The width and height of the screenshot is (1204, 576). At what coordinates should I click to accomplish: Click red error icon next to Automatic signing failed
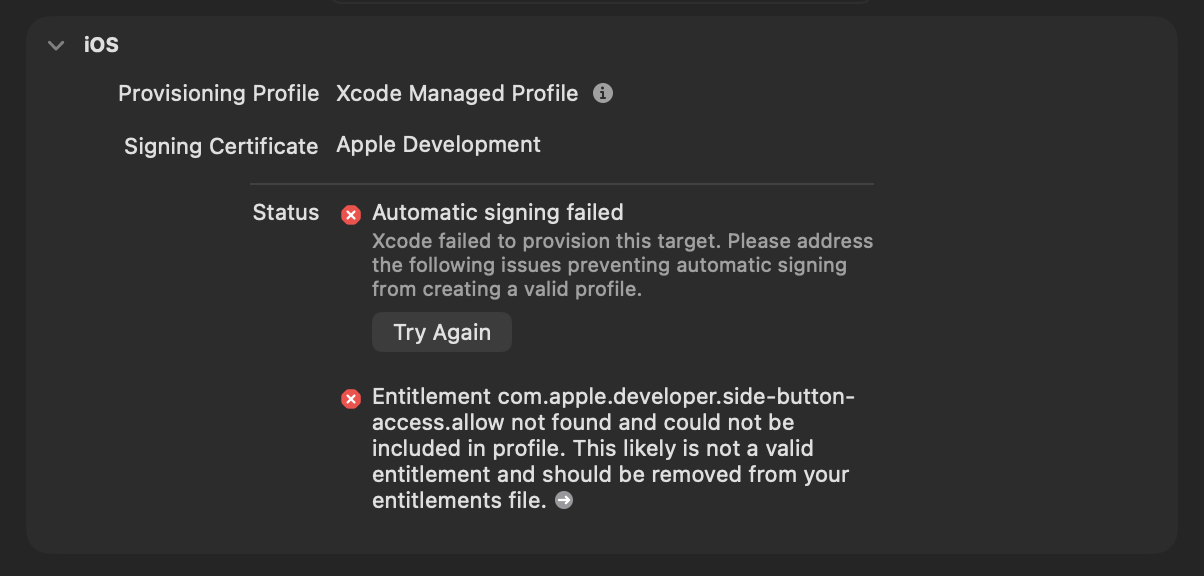351,214
